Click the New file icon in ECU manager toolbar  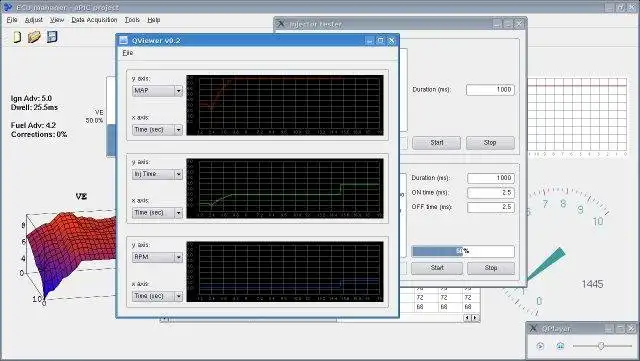click(x=17, y=37)
